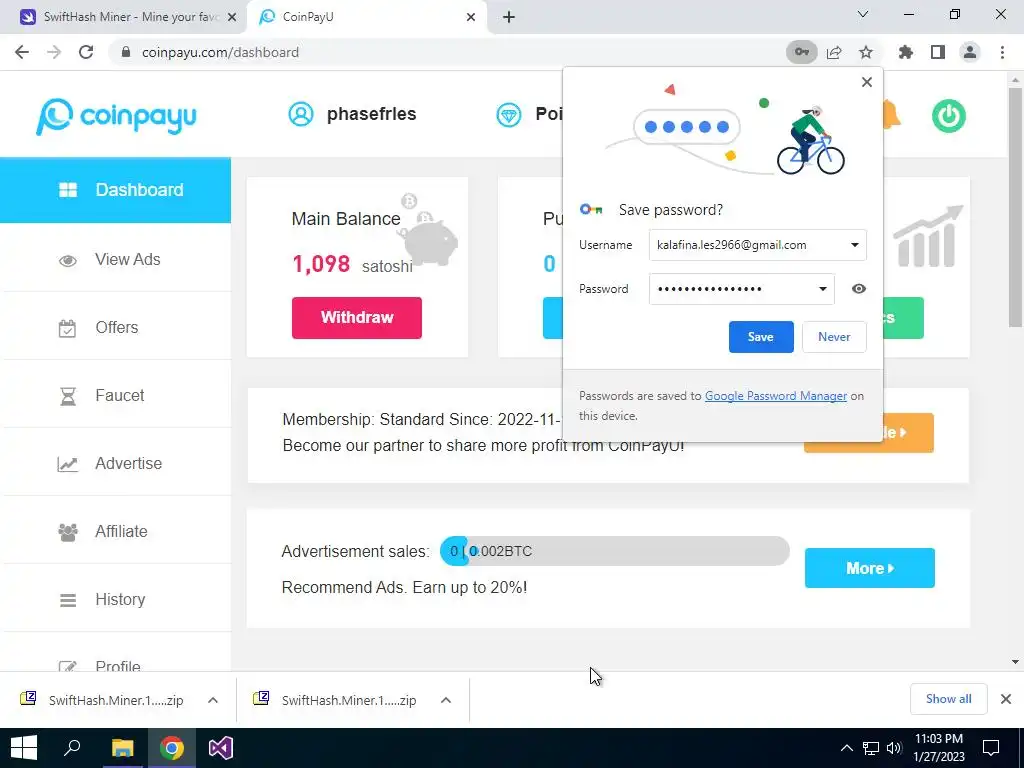
Task: Expand options for second SwiftHash zip download
Action: 446,700
